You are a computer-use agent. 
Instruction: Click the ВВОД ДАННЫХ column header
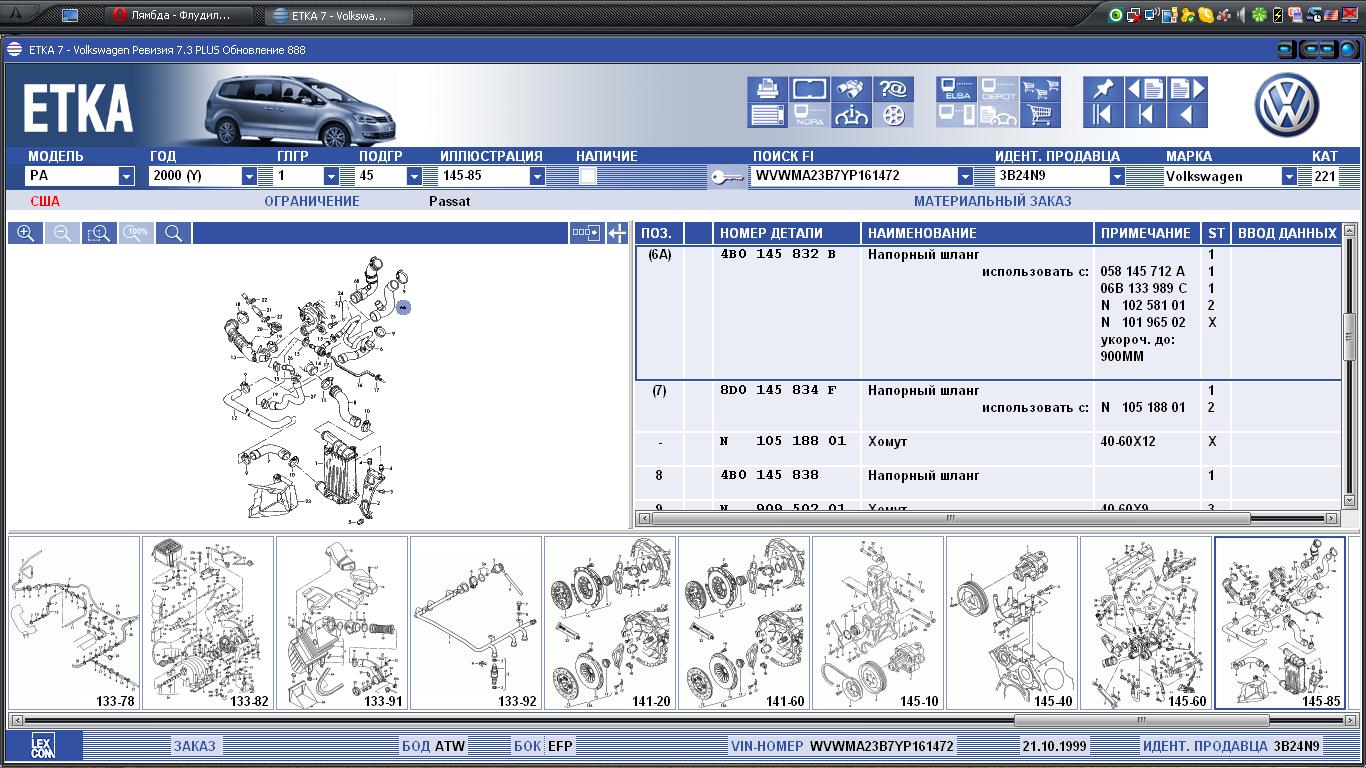pos(1287,233)
